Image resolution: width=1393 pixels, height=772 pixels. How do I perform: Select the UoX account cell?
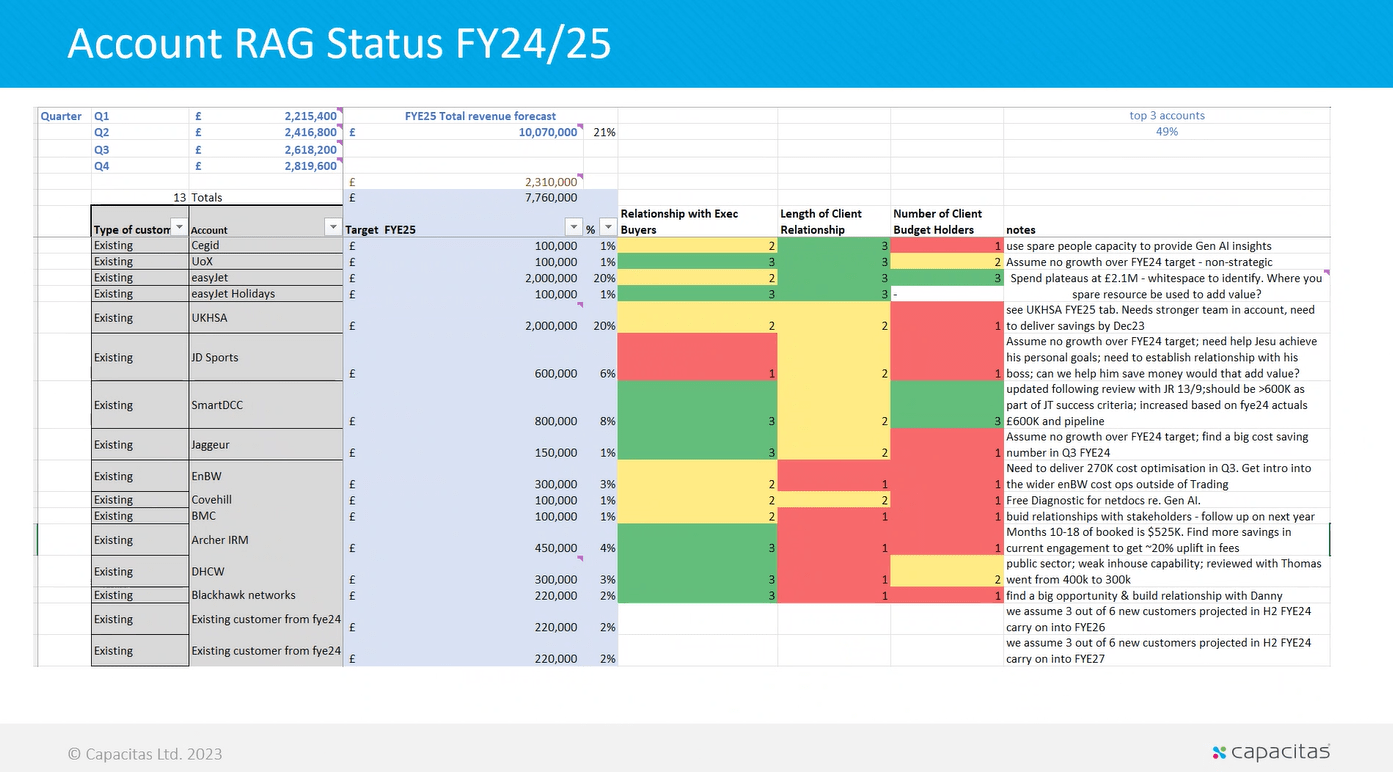tap(266, 261)
